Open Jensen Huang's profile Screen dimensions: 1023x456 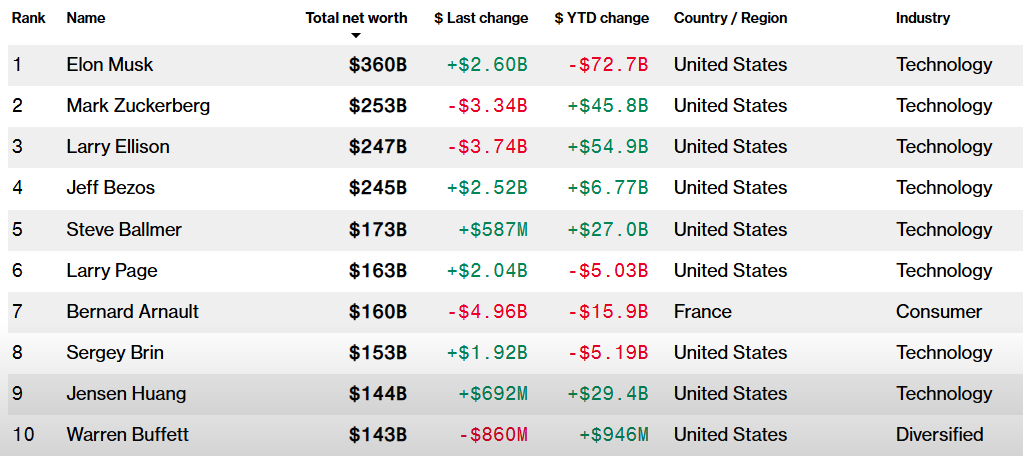(126, 394)
